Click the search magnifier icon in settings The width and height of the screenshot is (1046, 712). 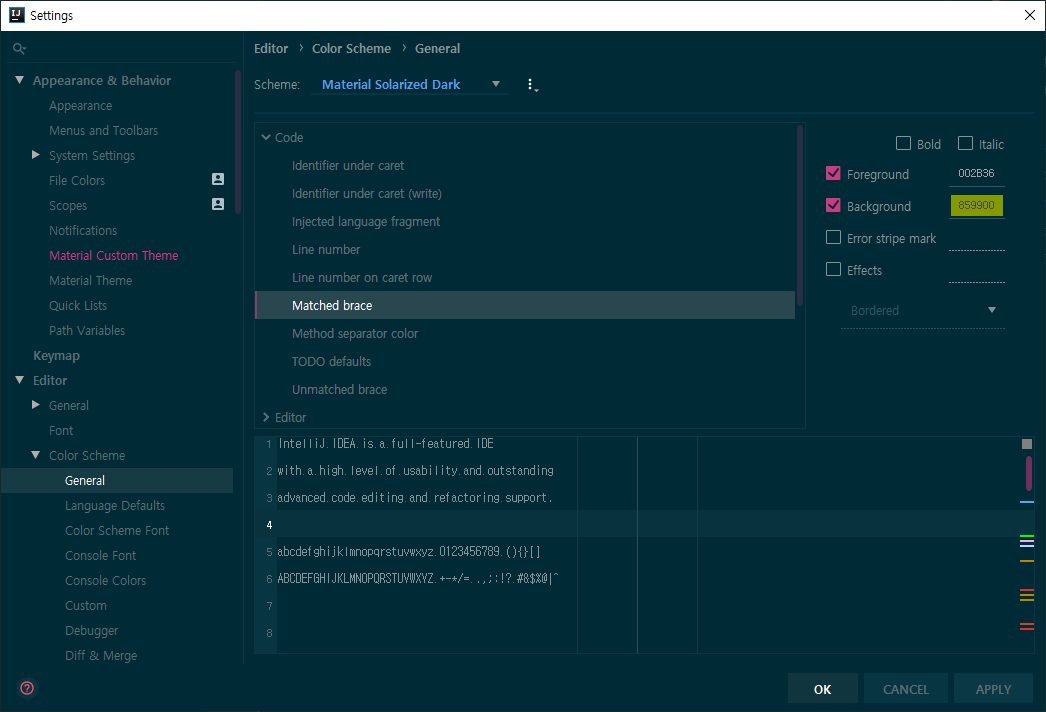[x=19, y=48]
